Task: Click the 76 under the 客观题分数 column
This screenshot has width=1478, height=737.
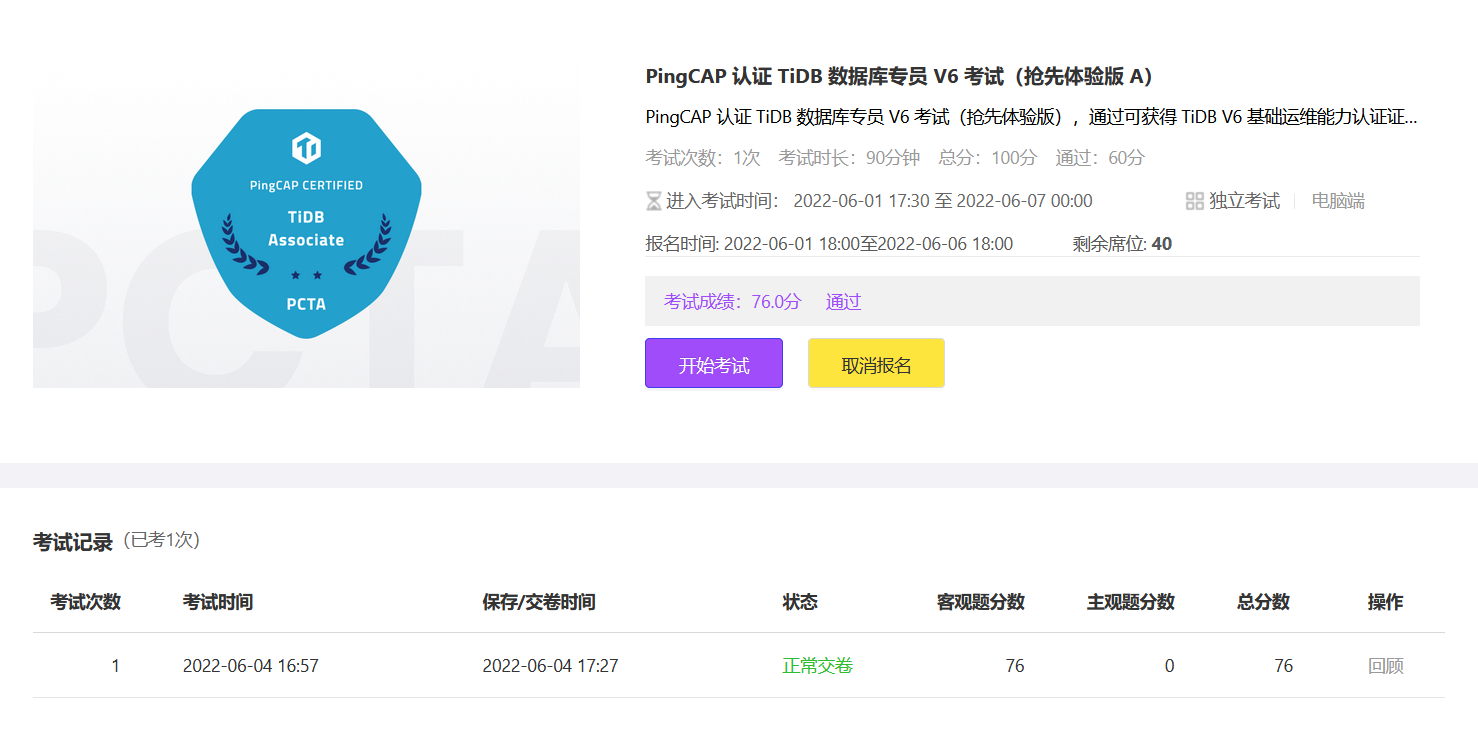Action: click(x=1015, y=666)
